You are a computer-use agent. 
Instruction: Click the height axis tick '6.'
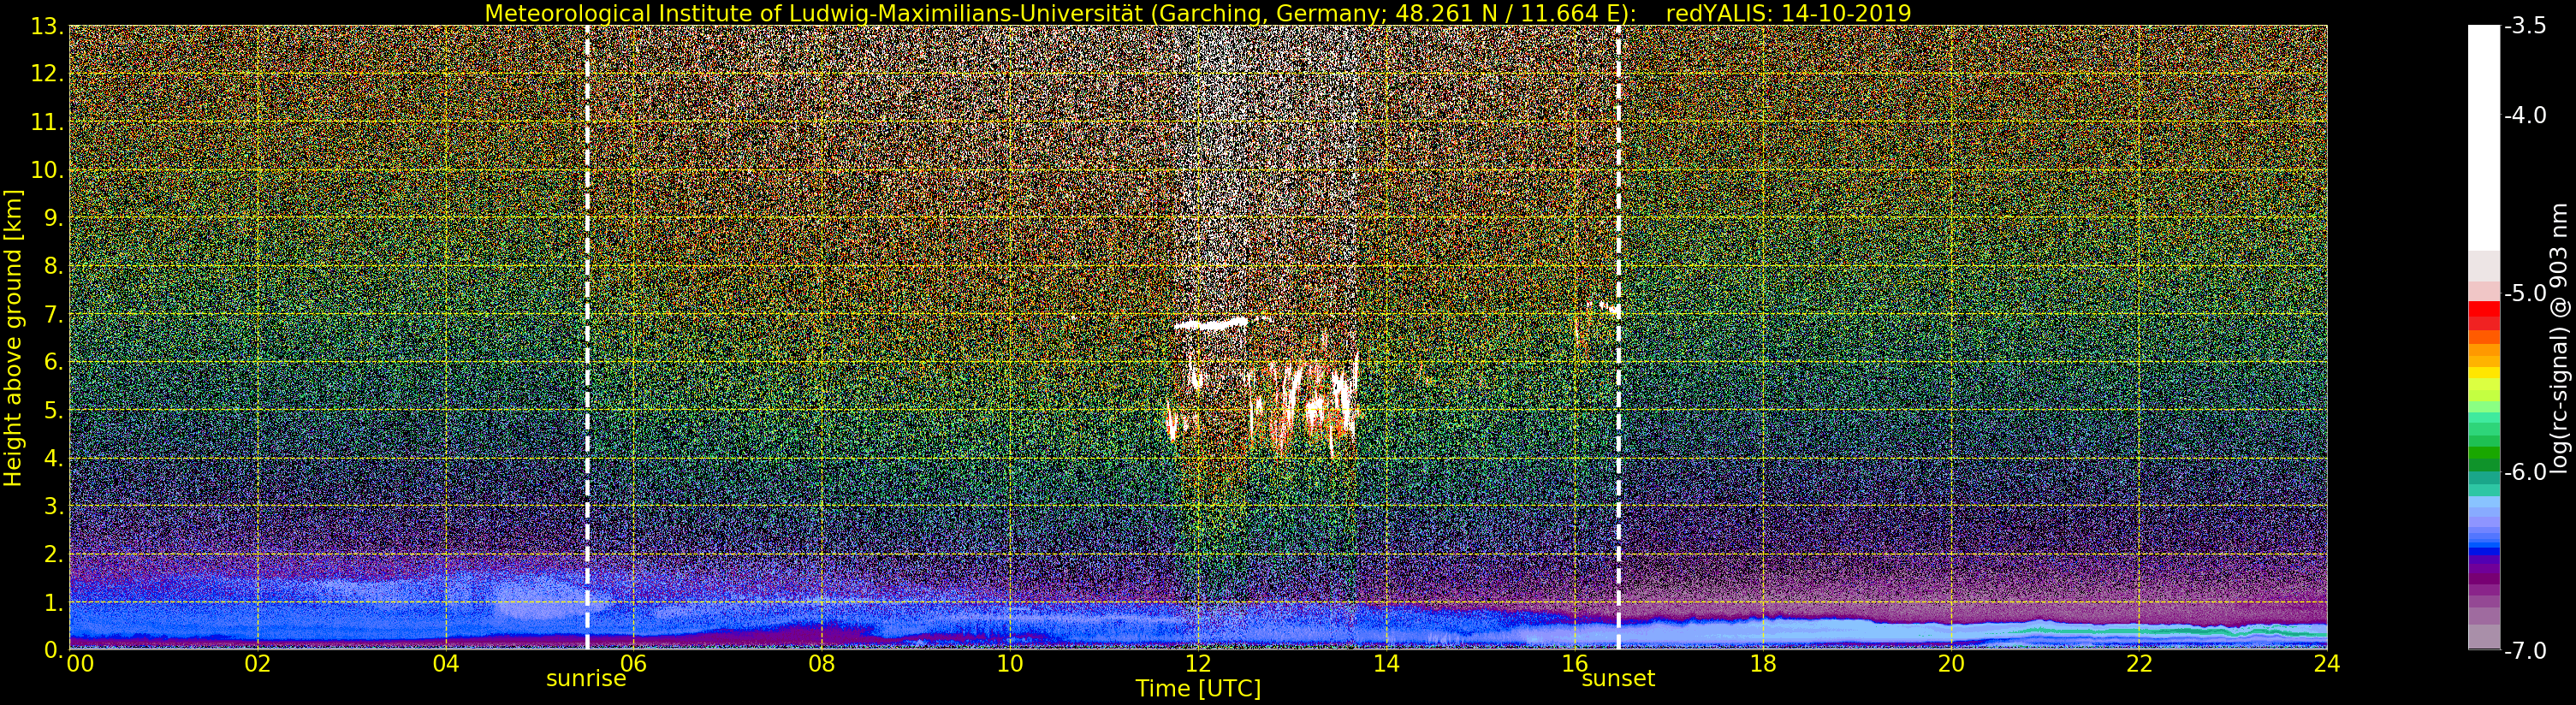pyautogui.click(x=53, y=362)
